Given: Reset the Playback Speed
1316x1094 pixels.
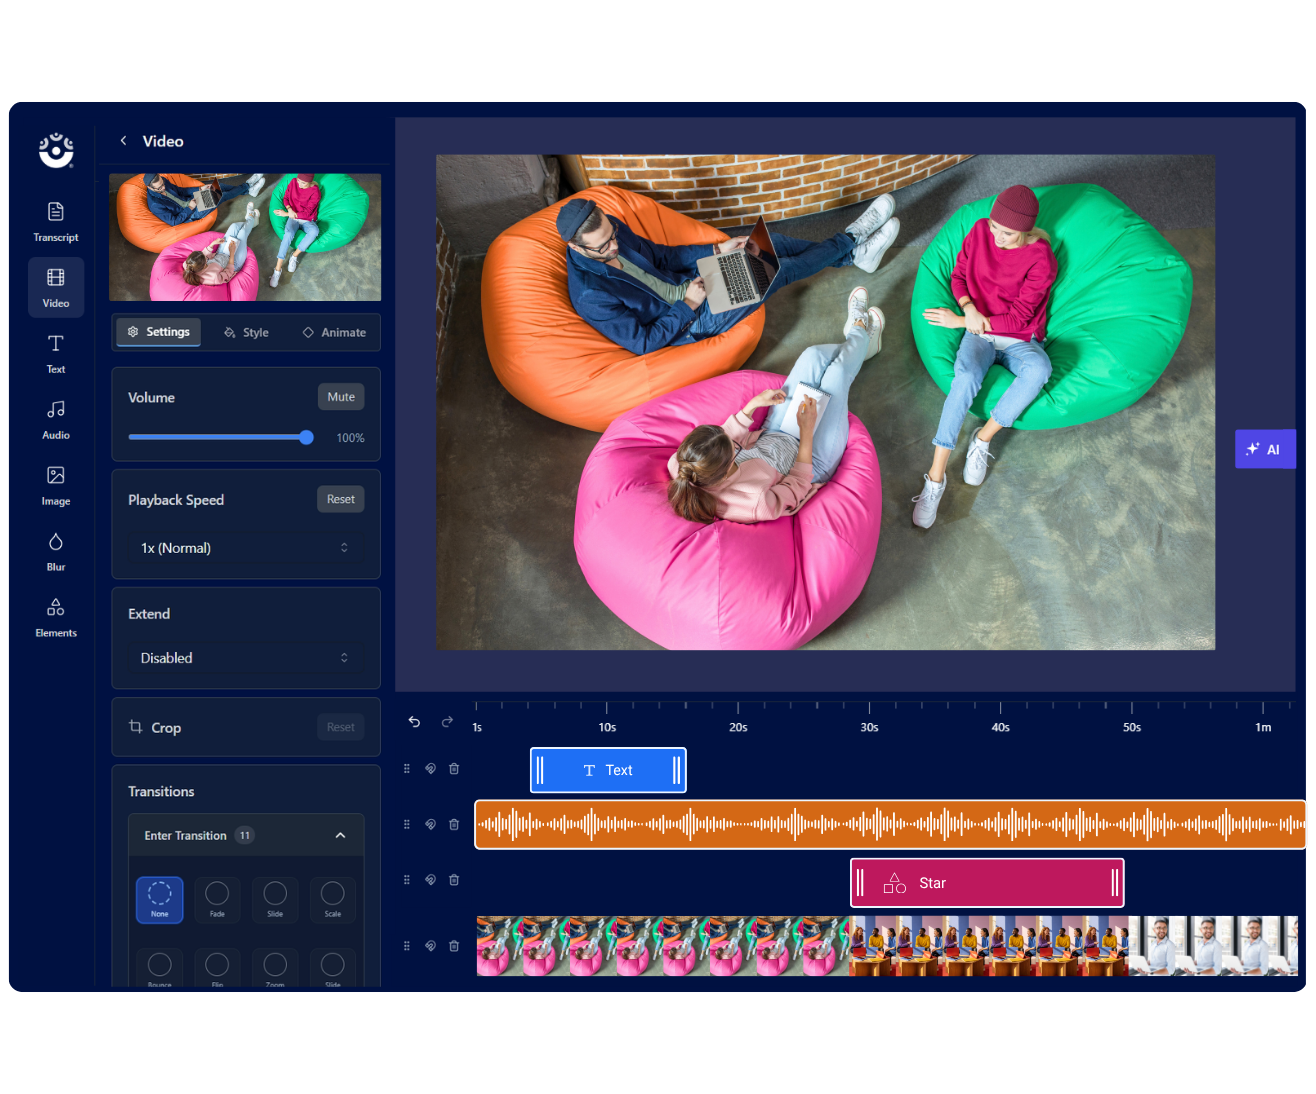Looking at the screenshot, I should (341, 499).
